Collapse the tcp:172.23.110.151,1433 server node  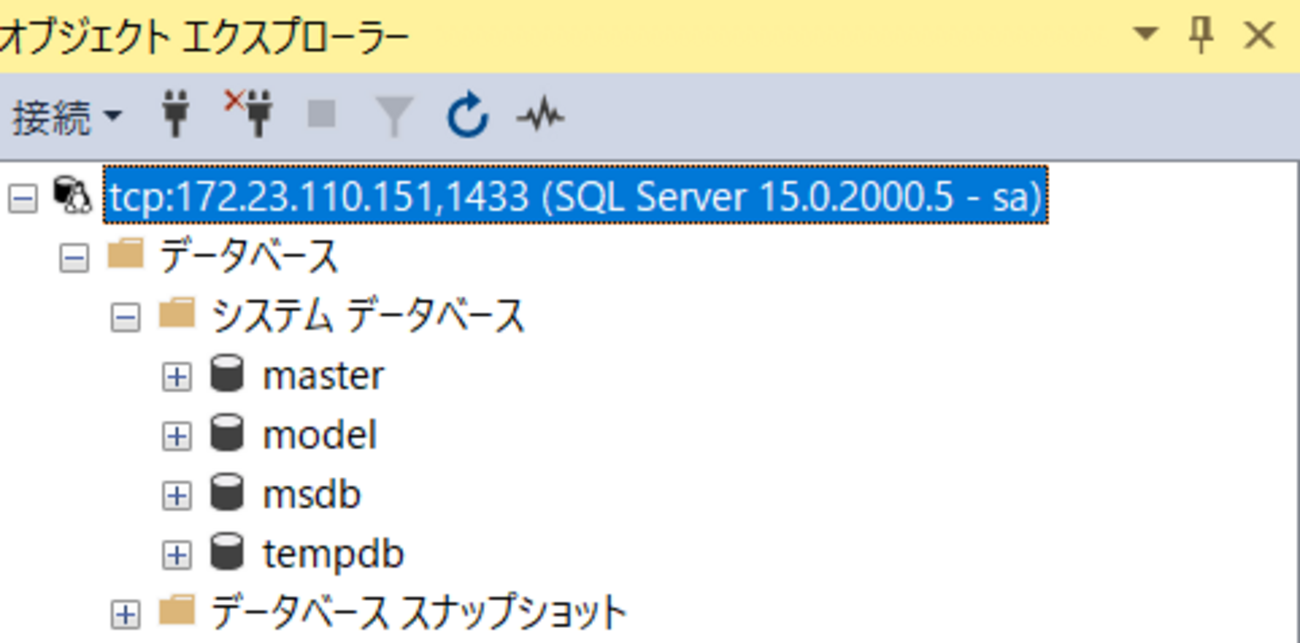[x=21, y=198]
